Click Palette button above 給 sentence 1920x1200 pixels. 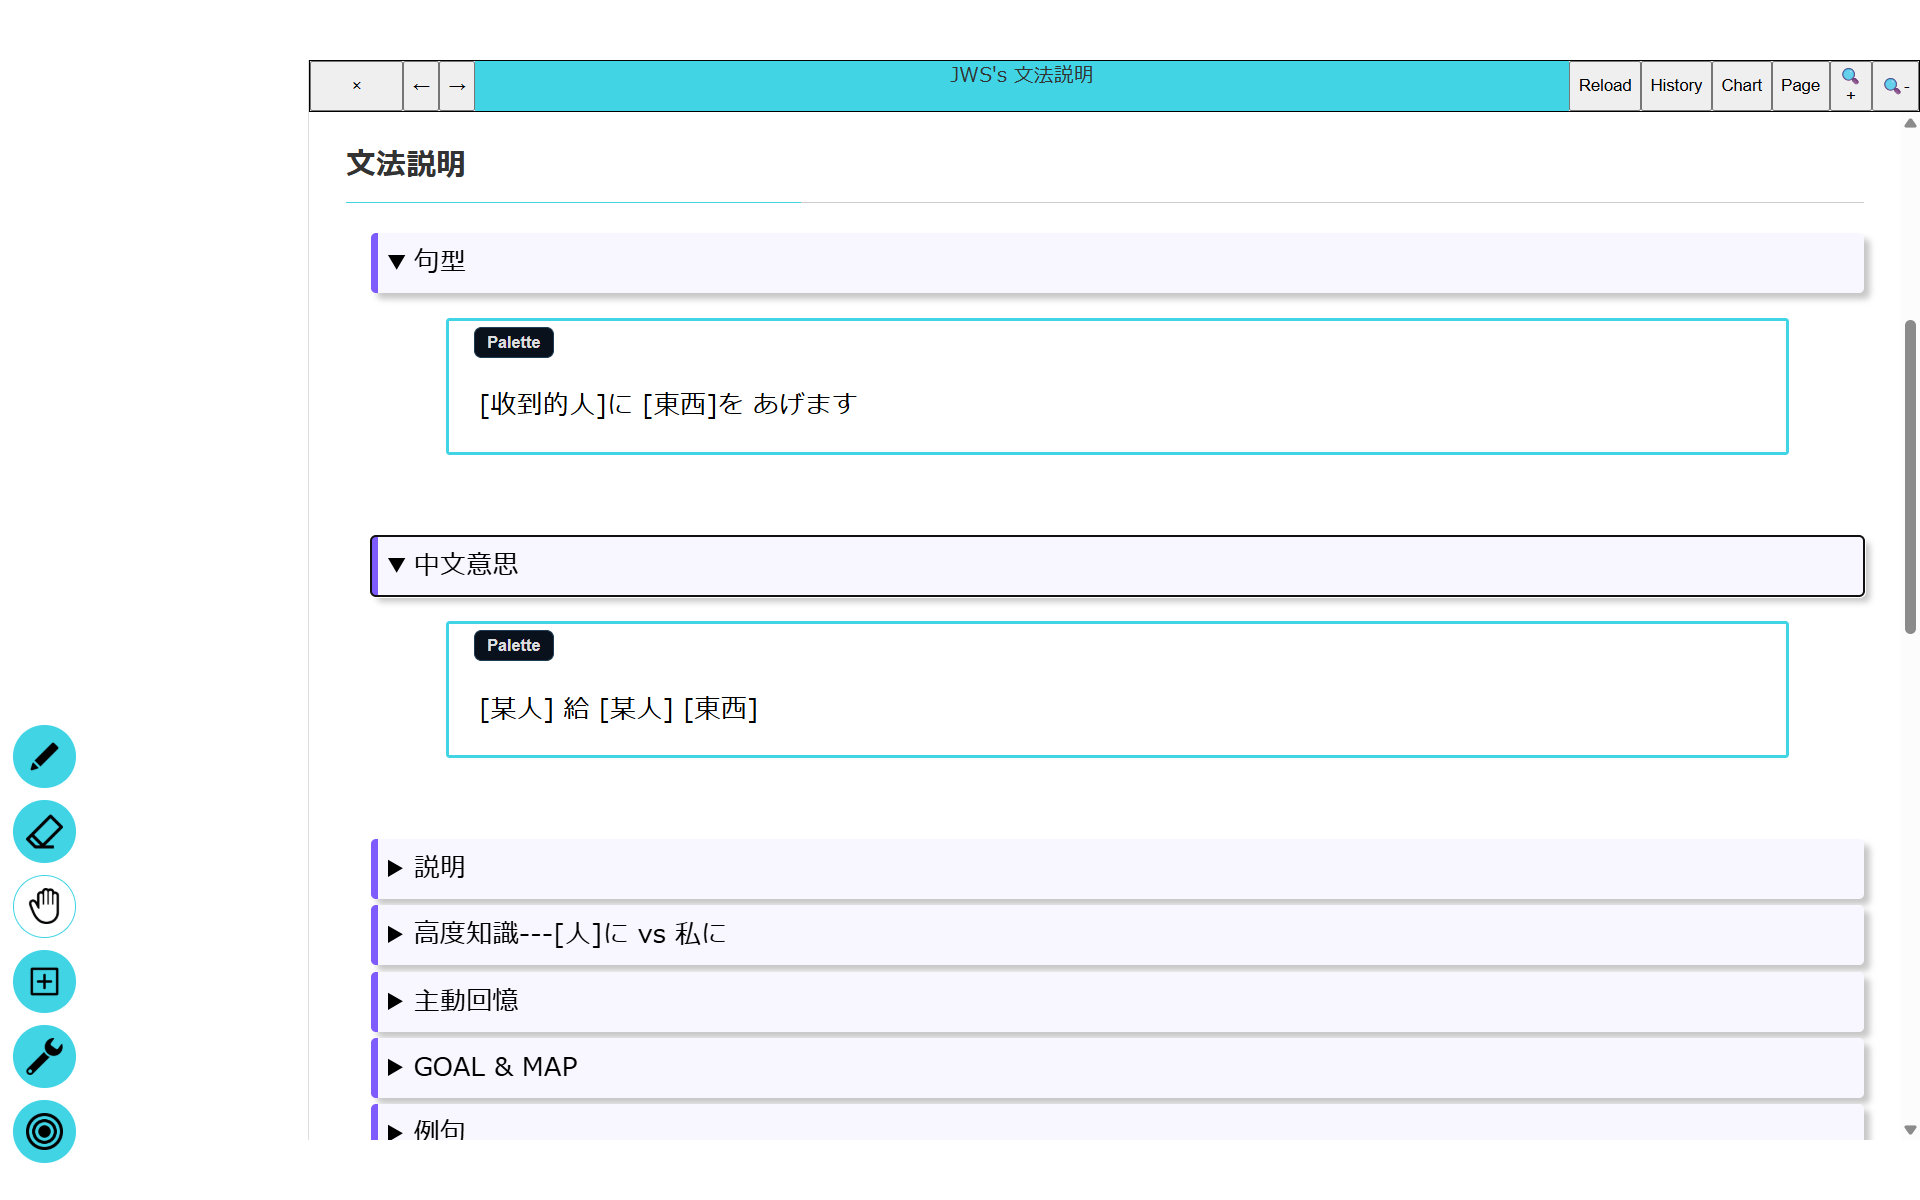513,646
